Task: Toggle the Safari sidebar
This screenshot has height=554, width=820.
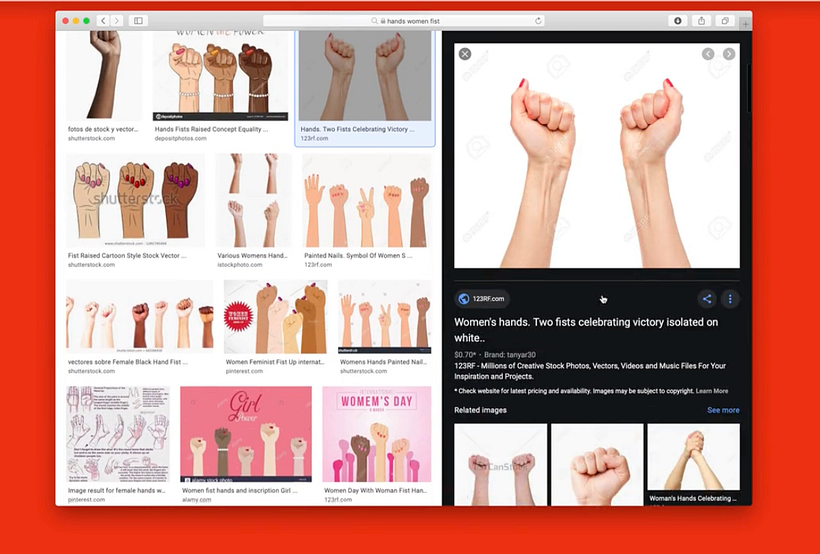Action: (138, 20)
